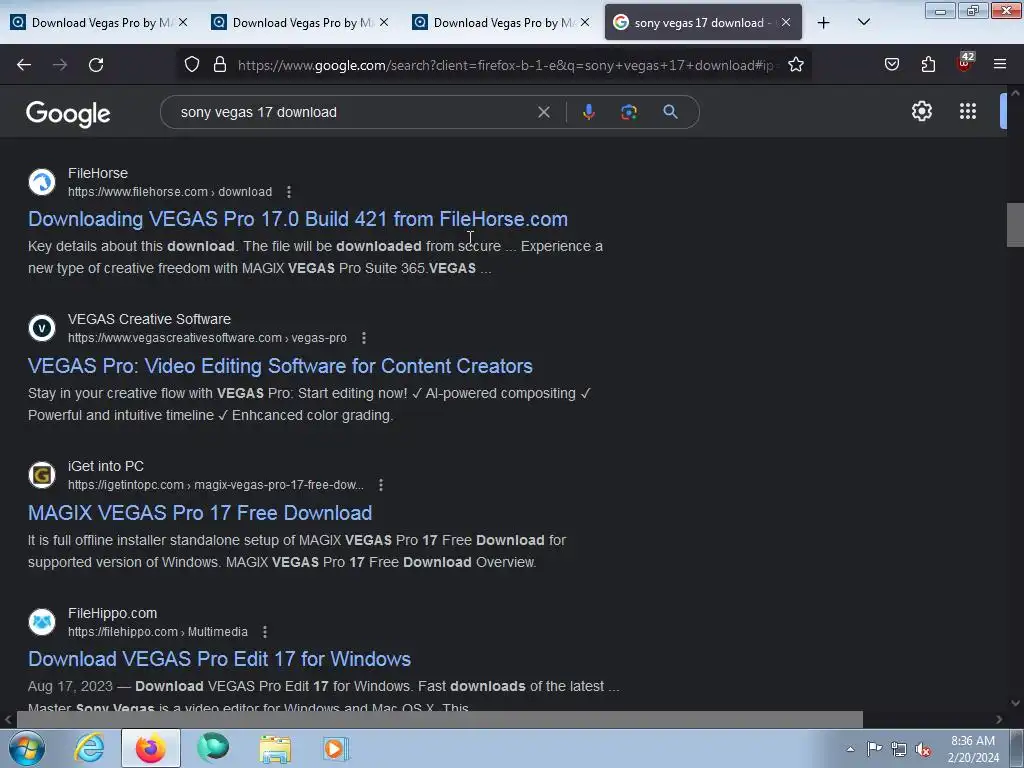Open the Google apps grid icon
1024x768 pixels.
tap(968, 112)
